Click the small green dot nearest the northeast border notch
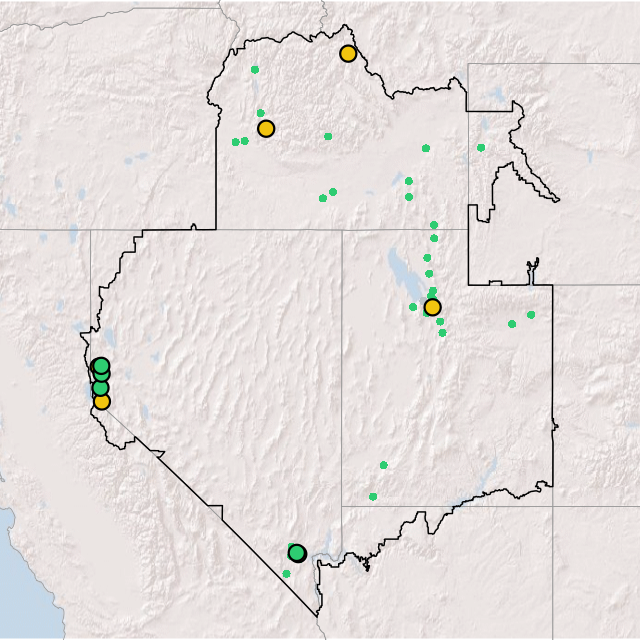 tap(481, 148)
